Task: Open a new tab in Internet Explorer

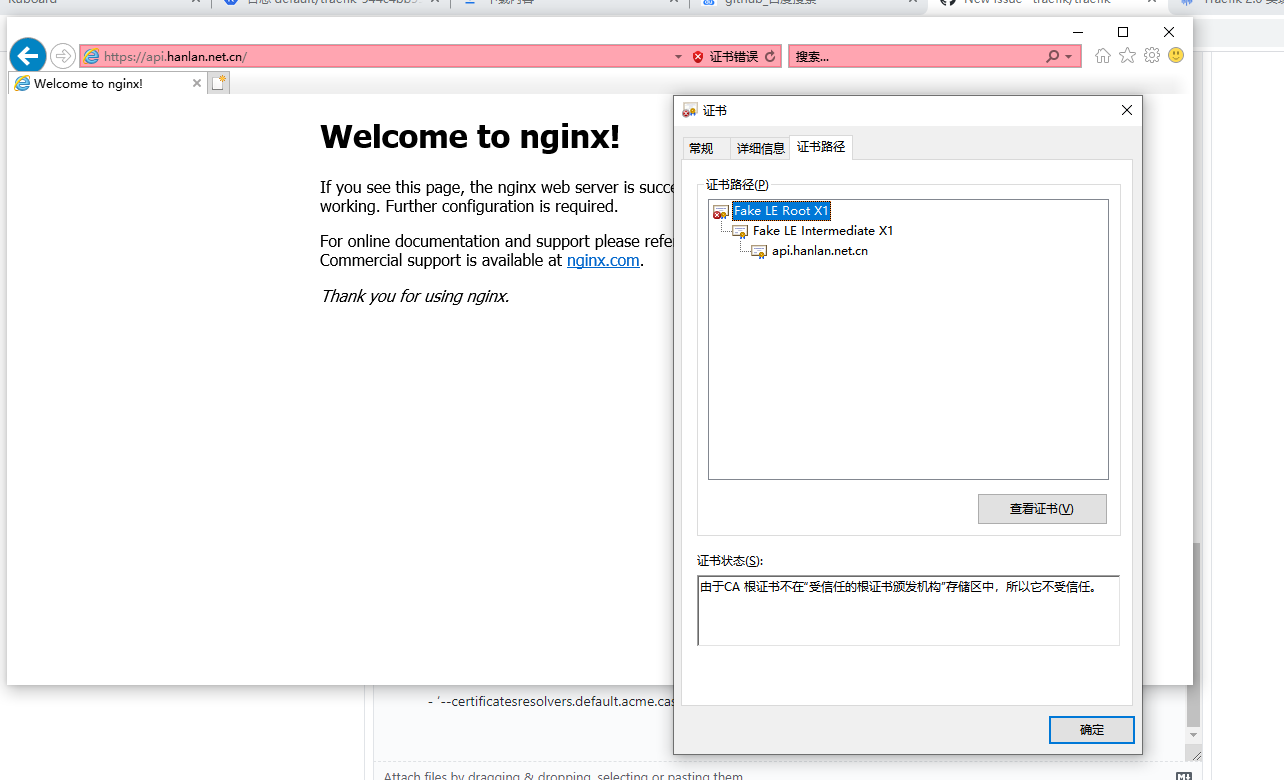Action: 219,83
